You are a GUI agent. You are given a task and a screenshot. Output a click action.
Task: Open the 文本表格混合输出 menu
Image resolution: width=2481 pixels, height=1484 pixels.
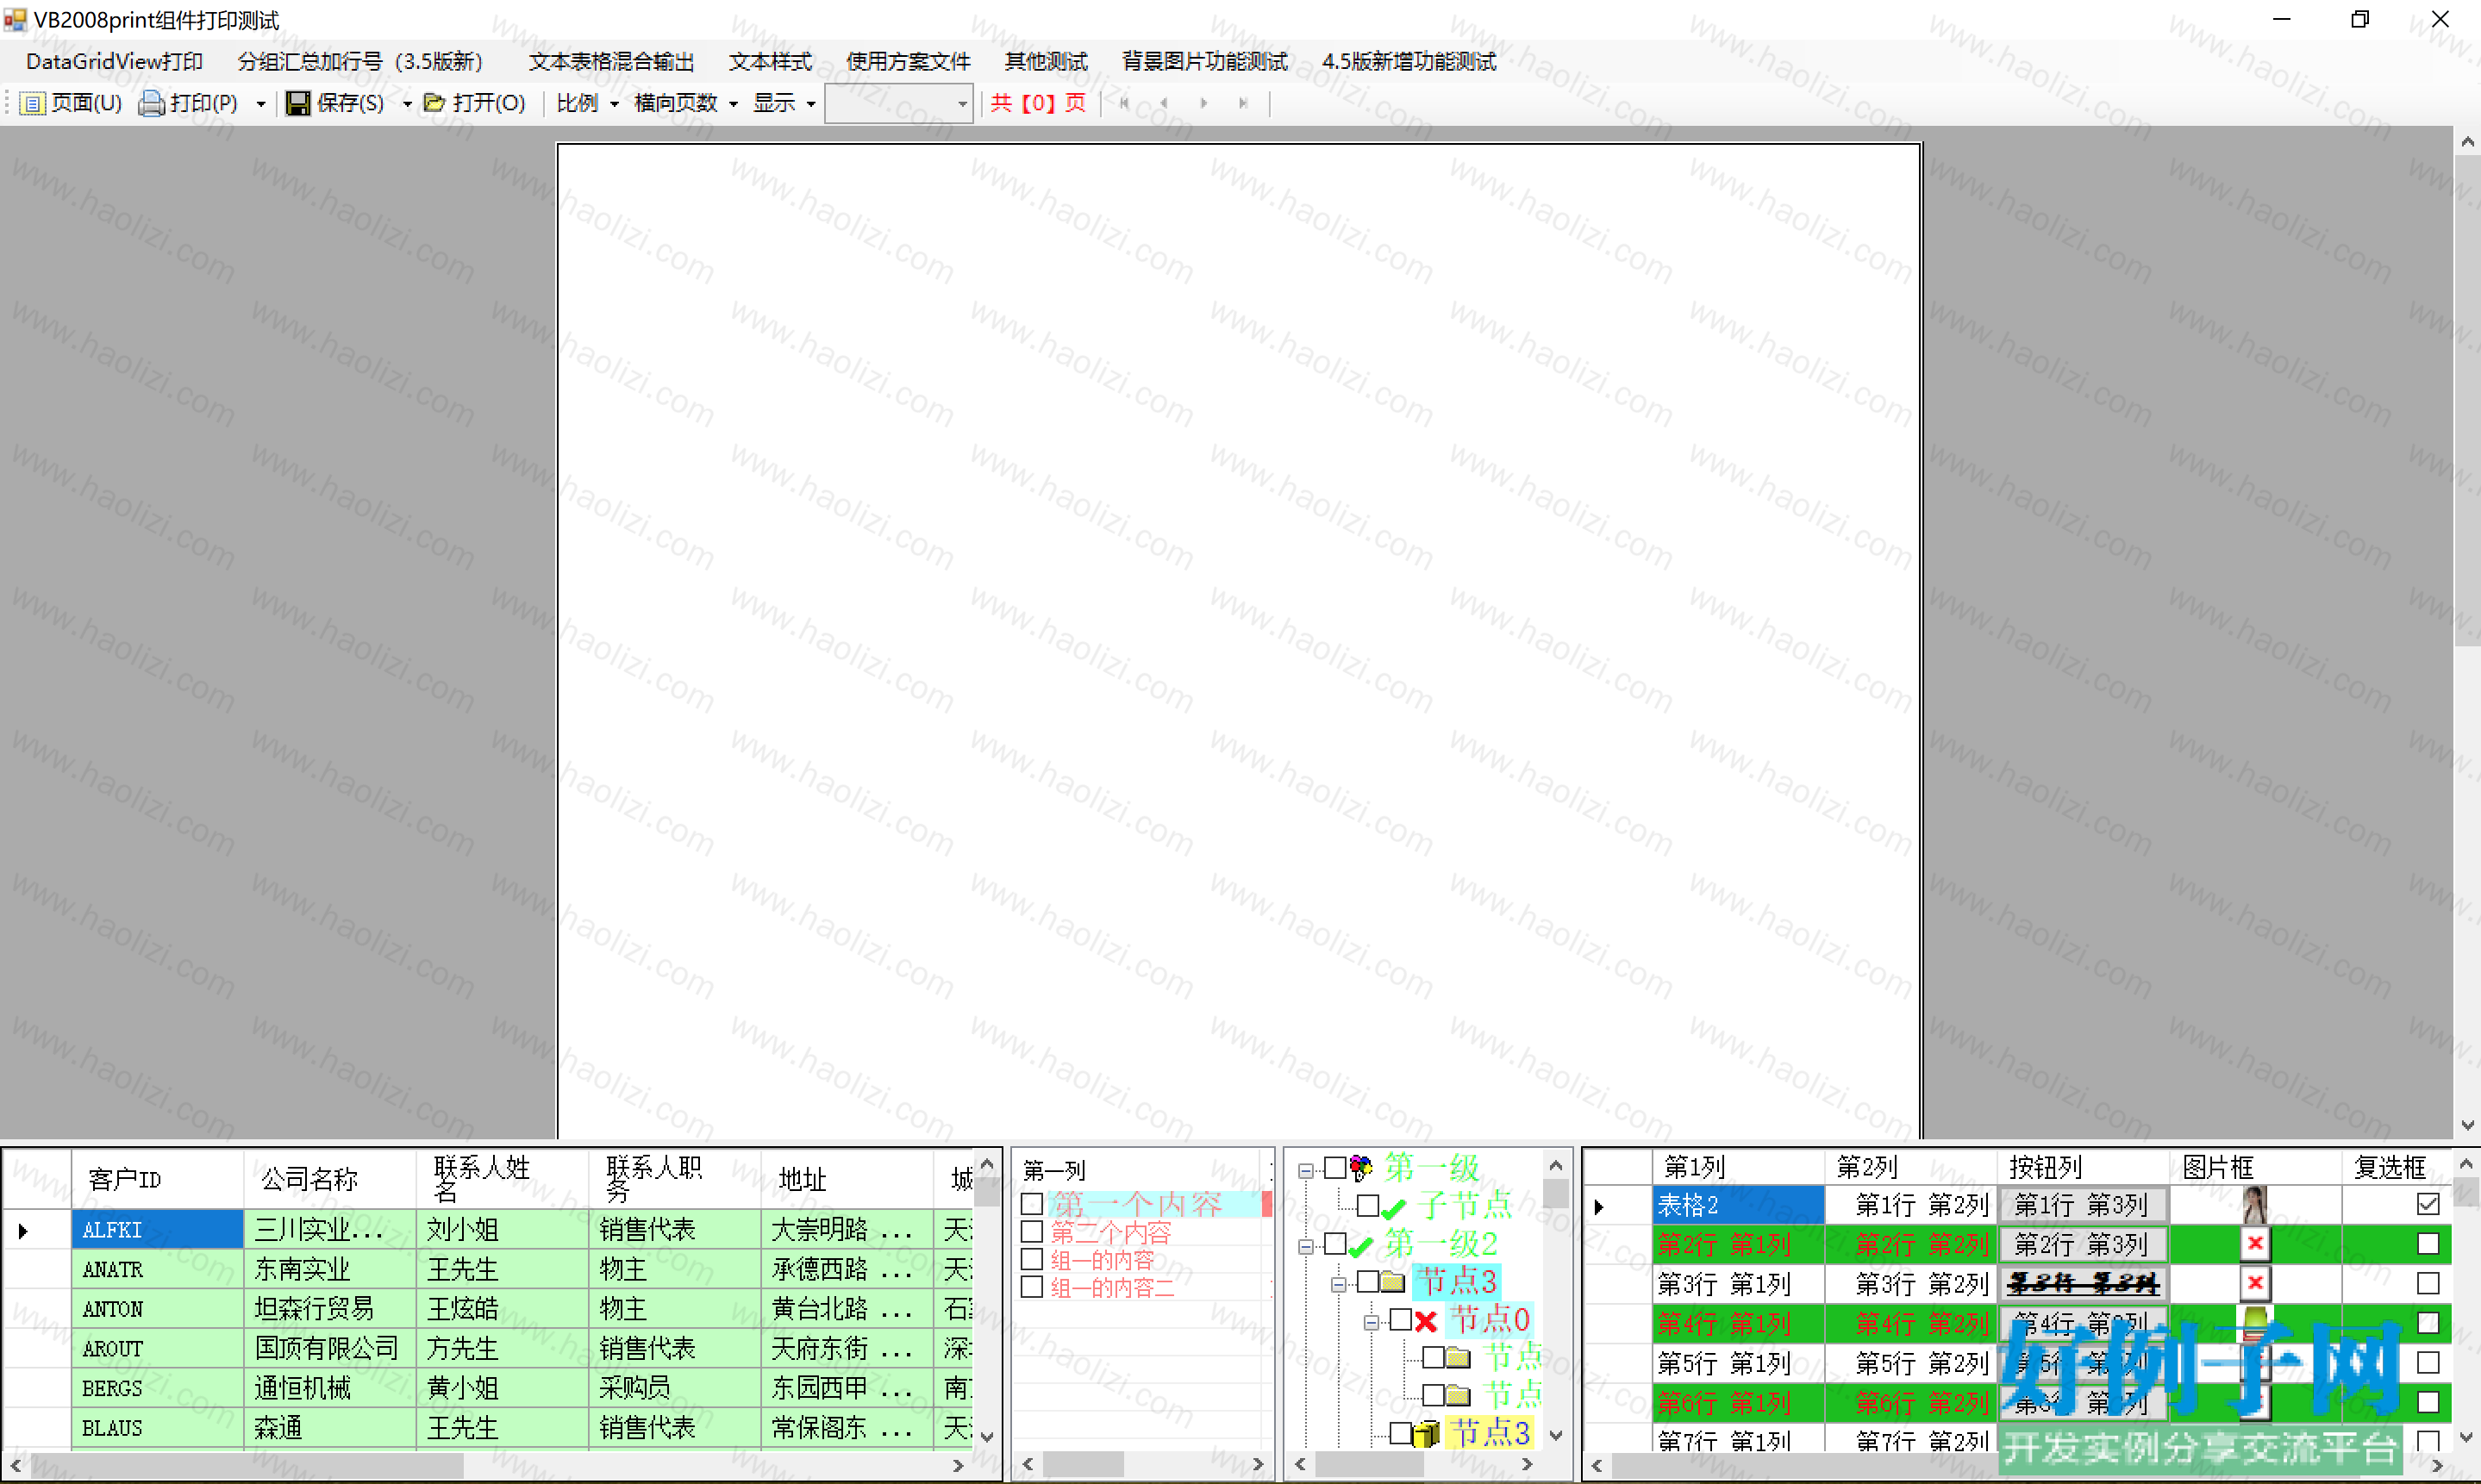(x=611, y=62)
